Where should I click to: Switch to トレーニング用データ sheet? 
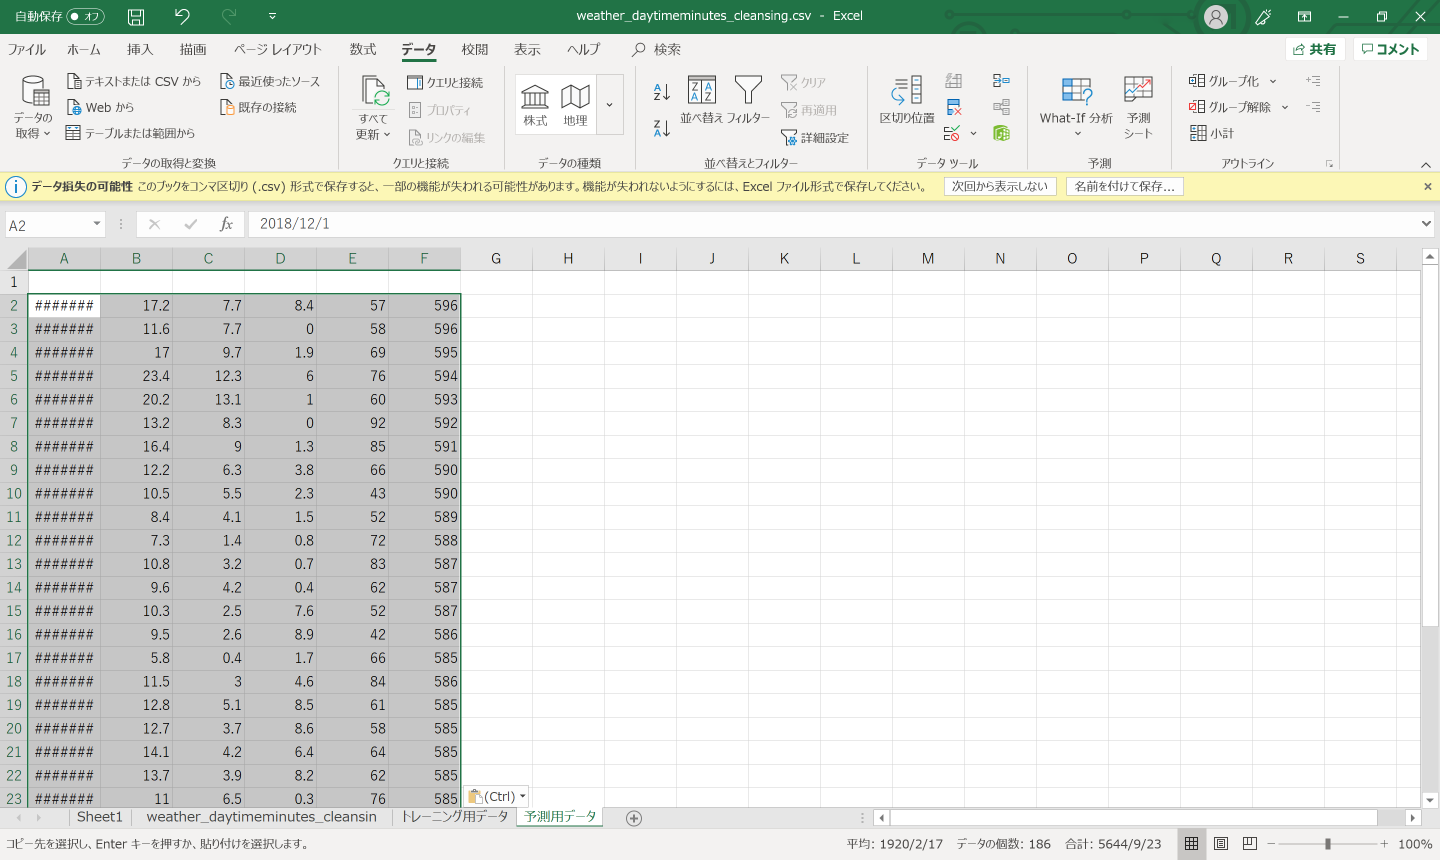tap(455, 817)
